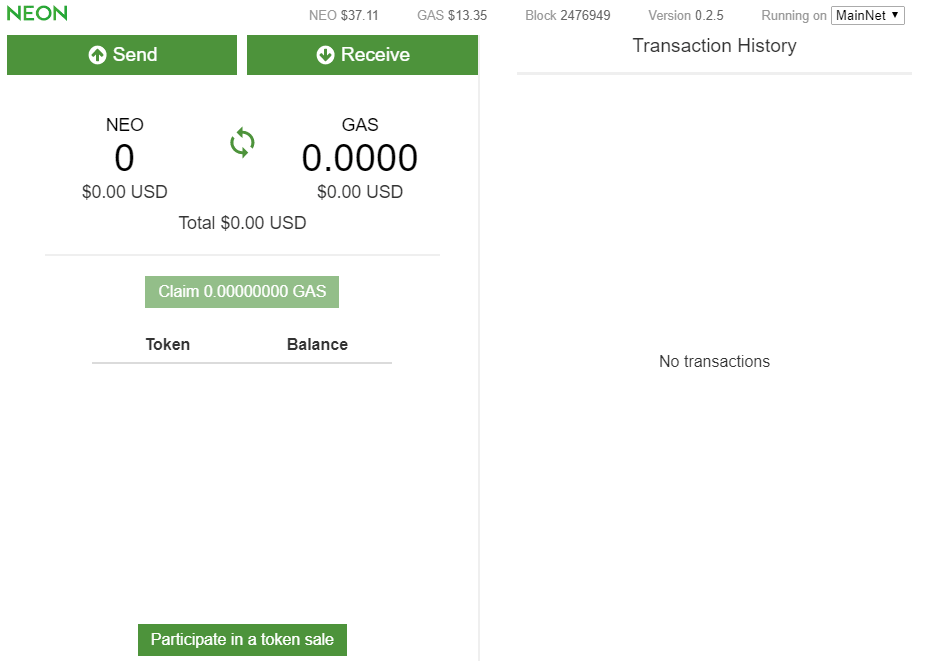
Task: Click the large NEO balance amount 0
Action: point(124,158)
